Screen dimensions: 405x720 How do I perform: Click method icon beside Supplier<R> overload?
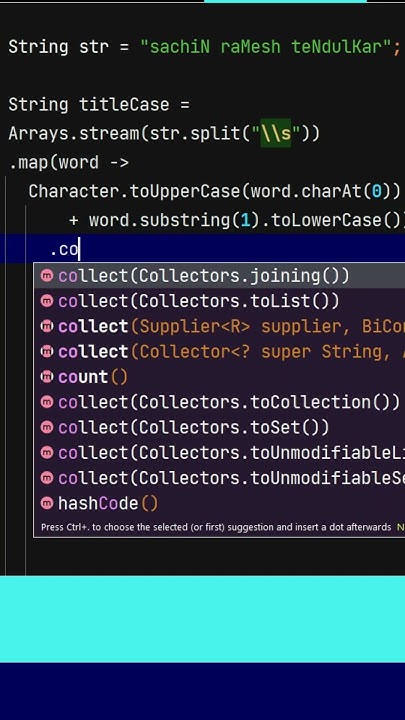click(47, 326)
